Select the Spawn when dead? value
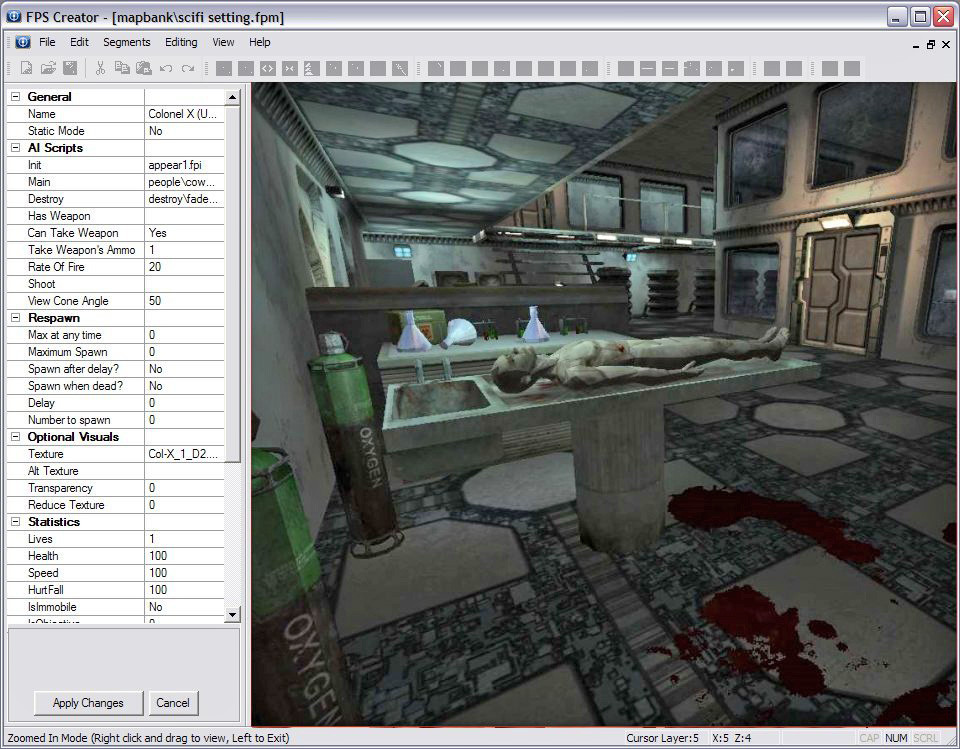 click(184, 386)
